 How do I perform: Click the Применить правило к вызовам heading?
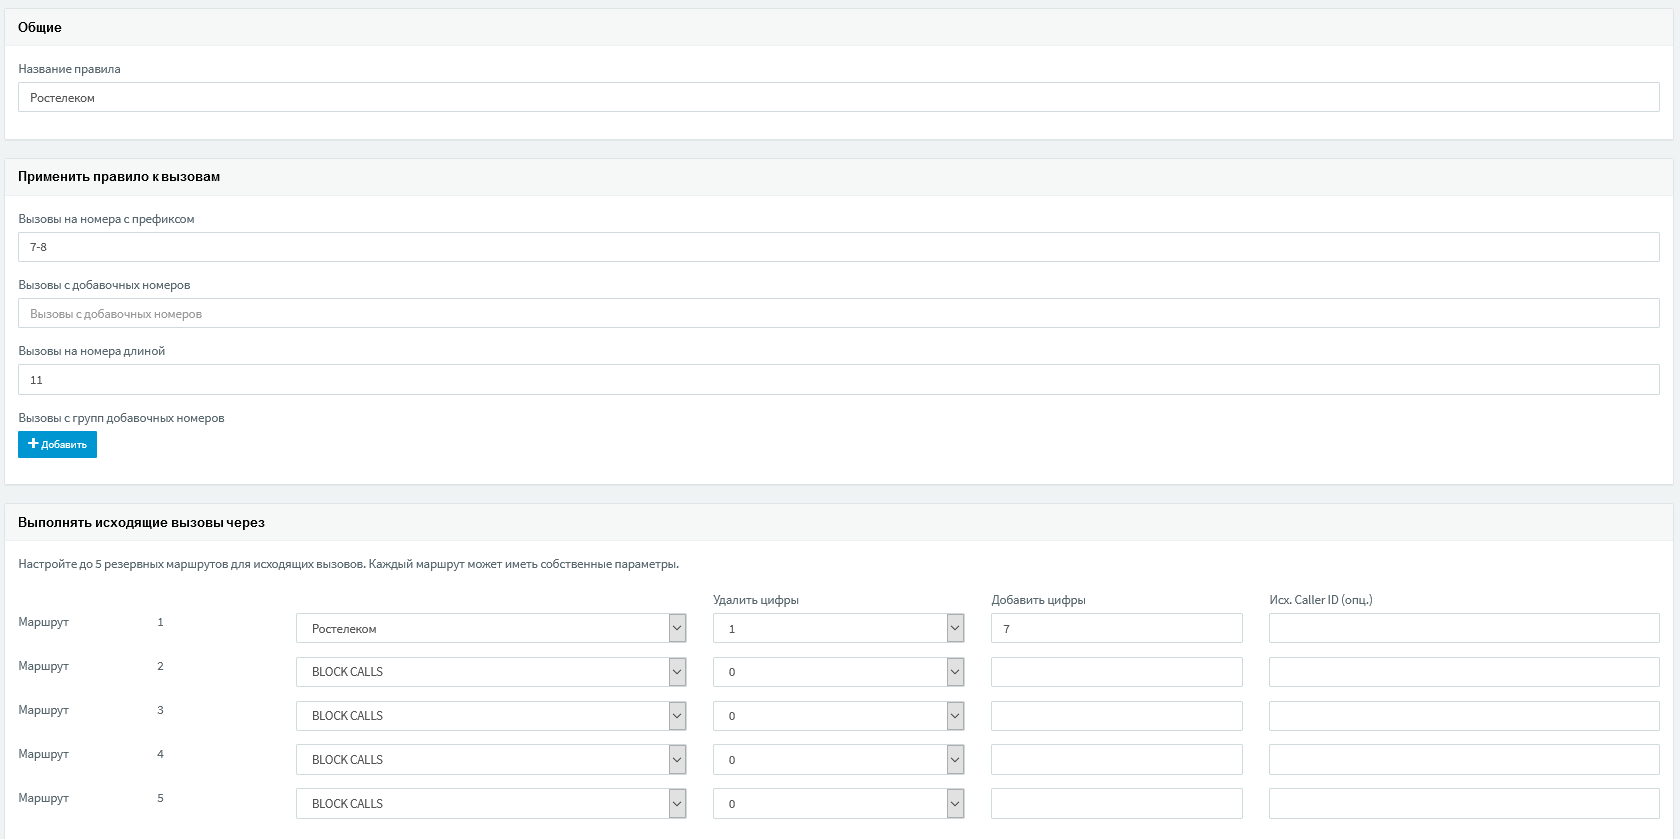click(x=119, y=176)
